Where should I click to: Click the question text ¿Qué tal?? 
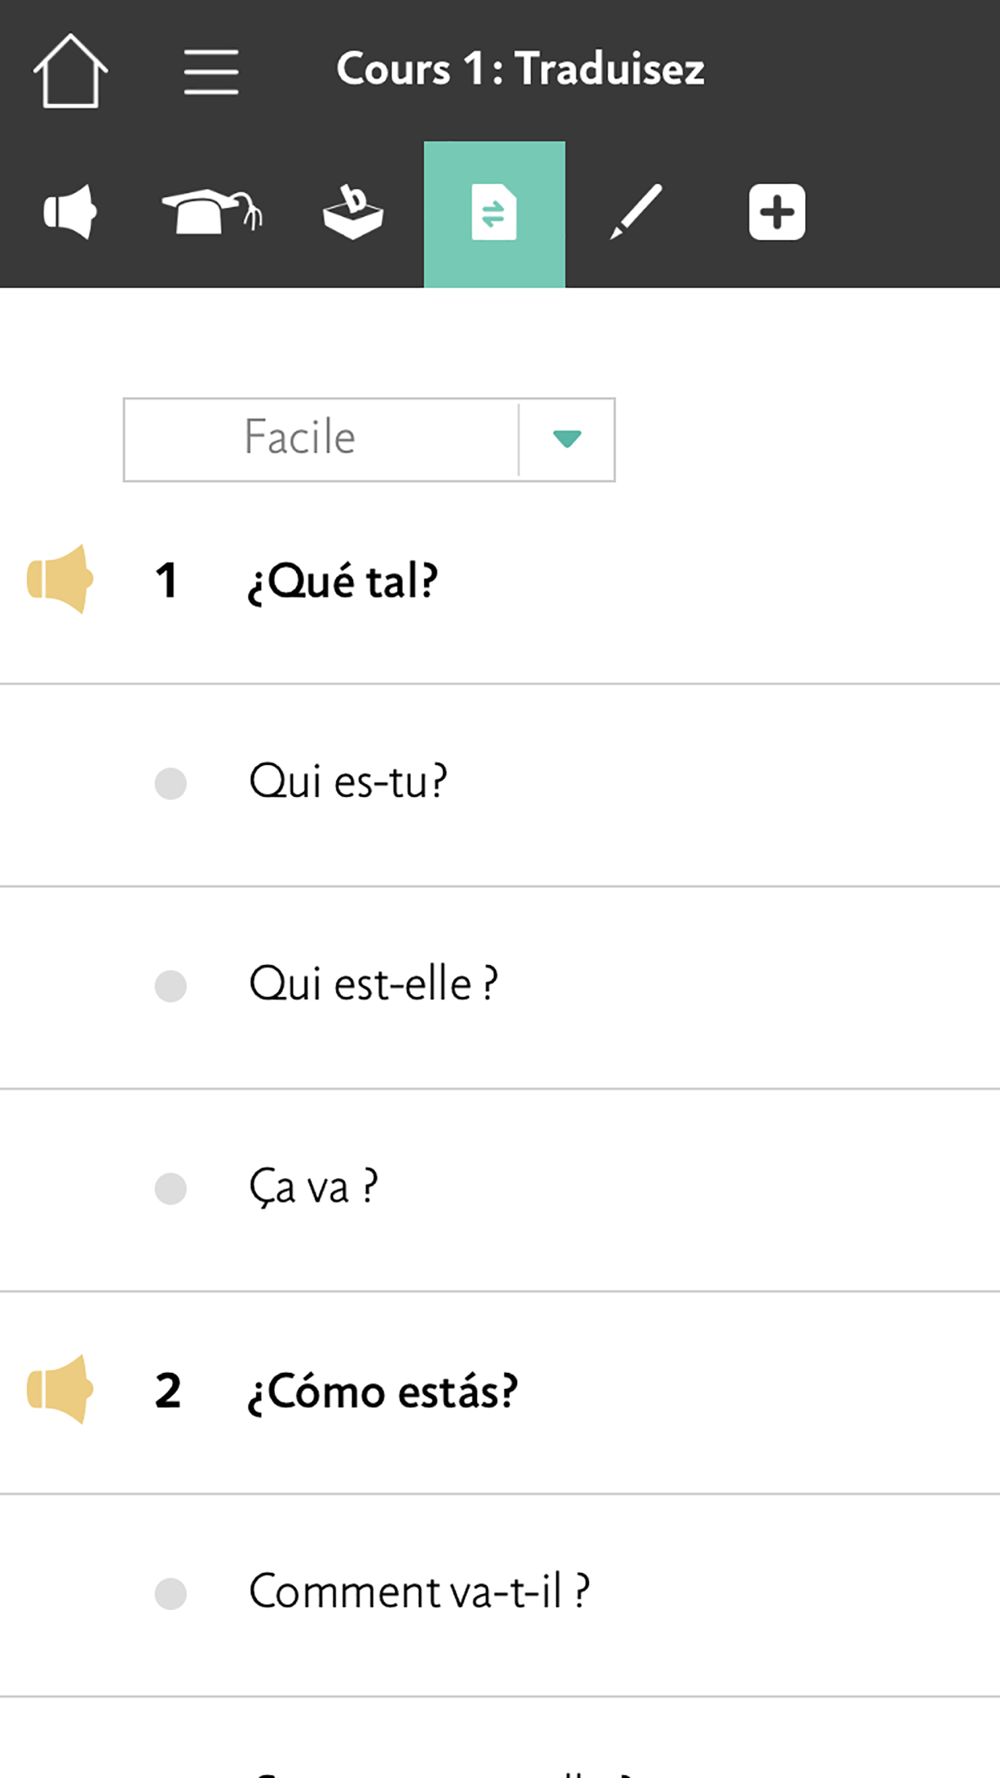tap(343, 581)
